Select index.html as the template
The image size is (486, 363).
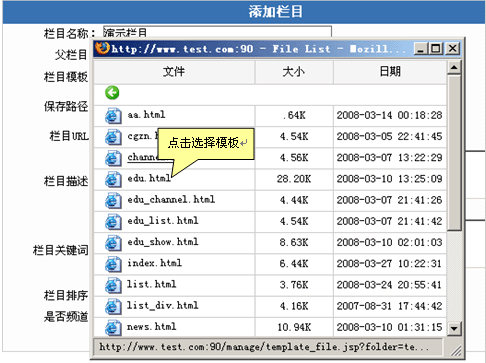(x=155, y=263)
